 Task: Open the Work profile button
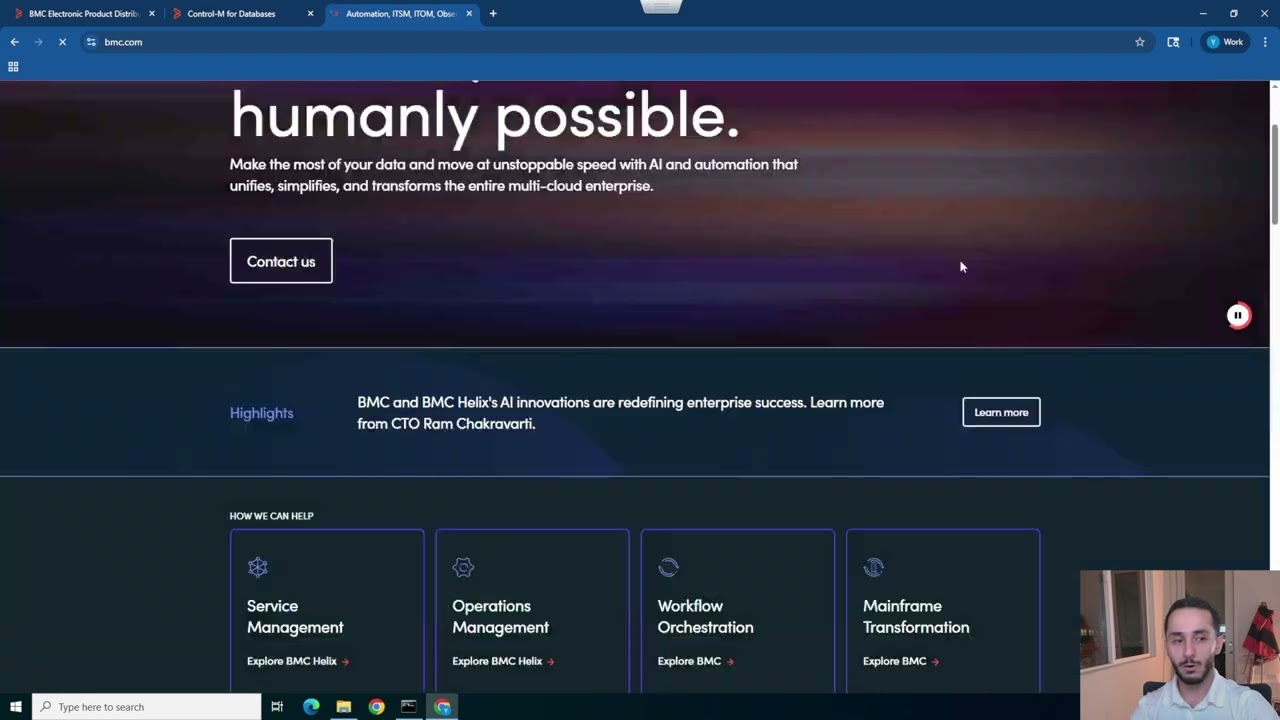point(1225,42)
